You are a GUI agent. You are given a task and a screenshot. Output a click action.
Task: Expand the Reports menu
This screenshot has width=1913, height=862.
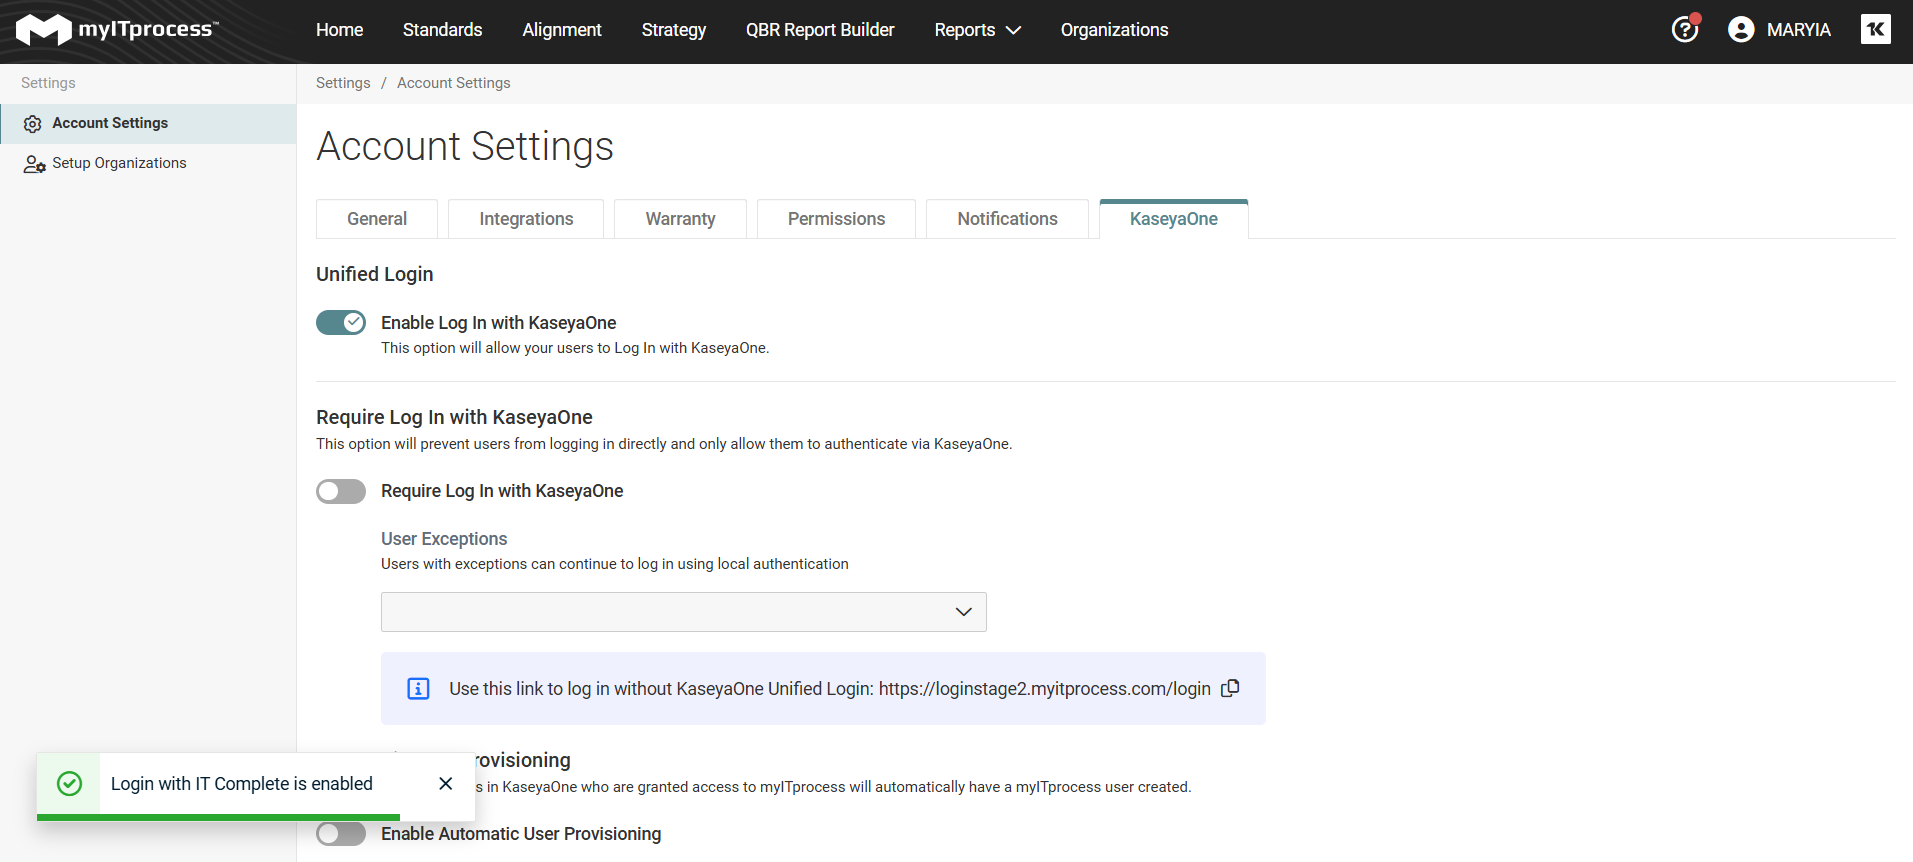977,30
